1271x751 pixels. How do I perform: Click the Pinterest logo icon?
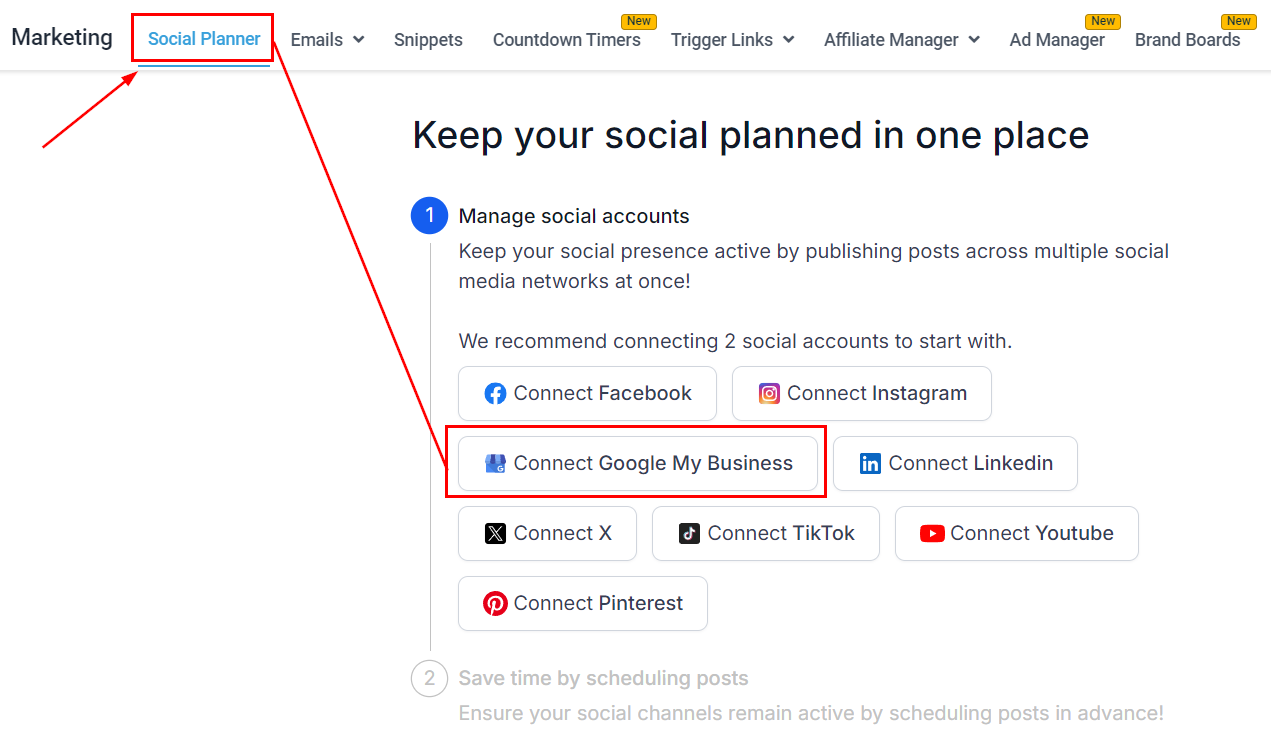click(495, 604)
